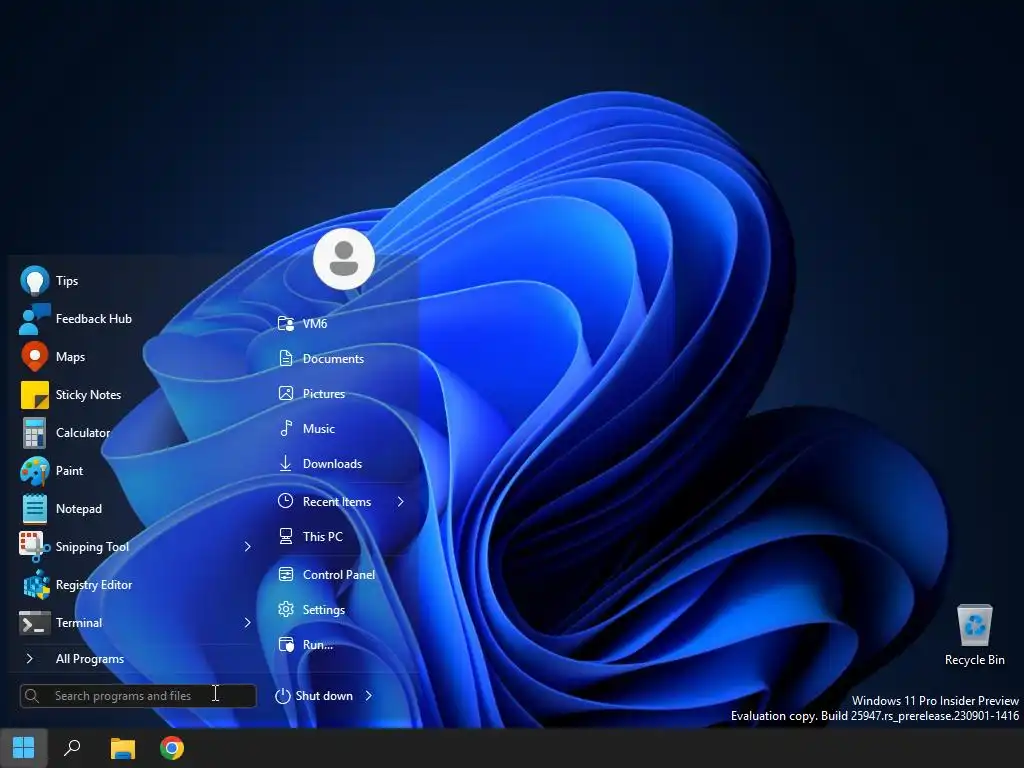Click the This PC computer icon
1024x768 pixels.
click(285, 536)
